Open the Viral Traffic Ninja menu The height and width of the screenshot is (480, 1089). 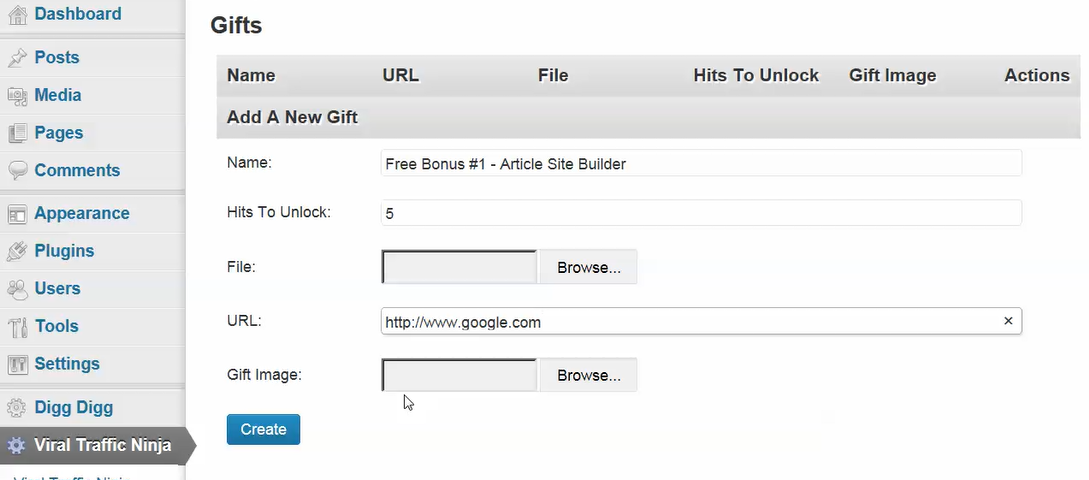pyautogui.click(x=102, y=446)
